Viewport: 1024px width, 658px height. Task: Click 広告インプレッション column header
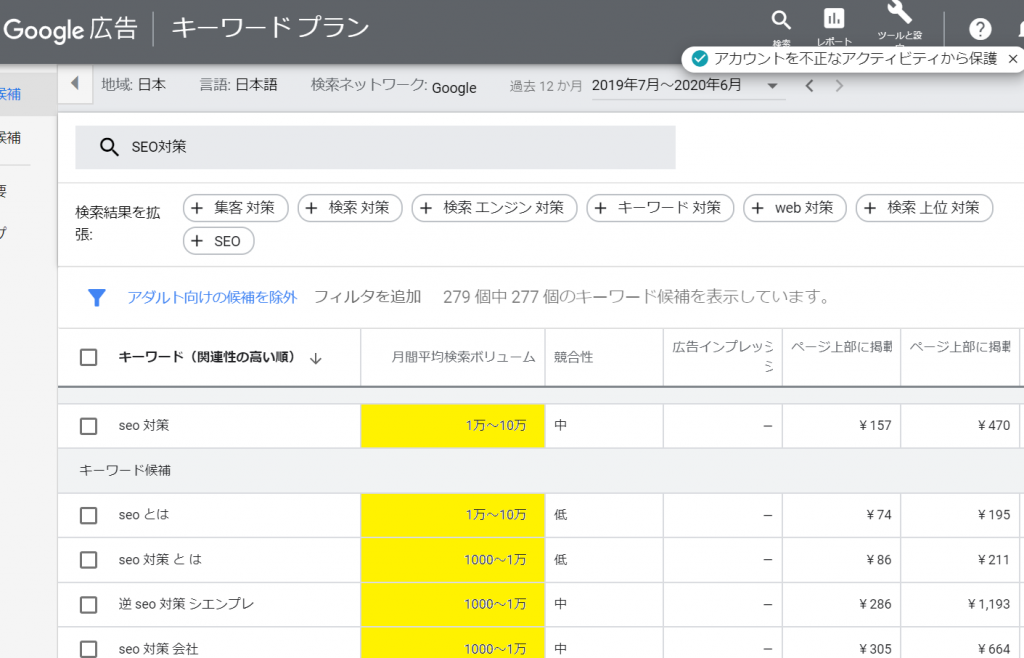[x=723, y=356]
